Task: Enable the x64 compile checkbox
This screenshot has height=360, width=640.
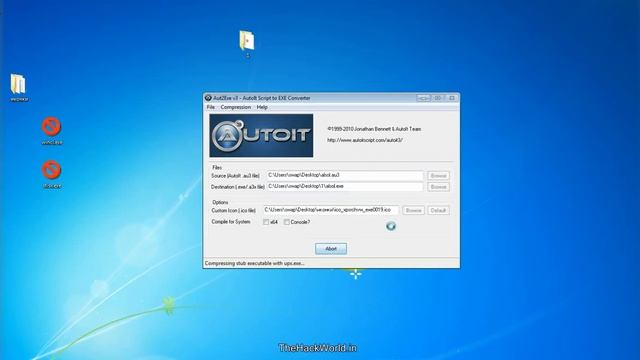Action: (266, 222)
